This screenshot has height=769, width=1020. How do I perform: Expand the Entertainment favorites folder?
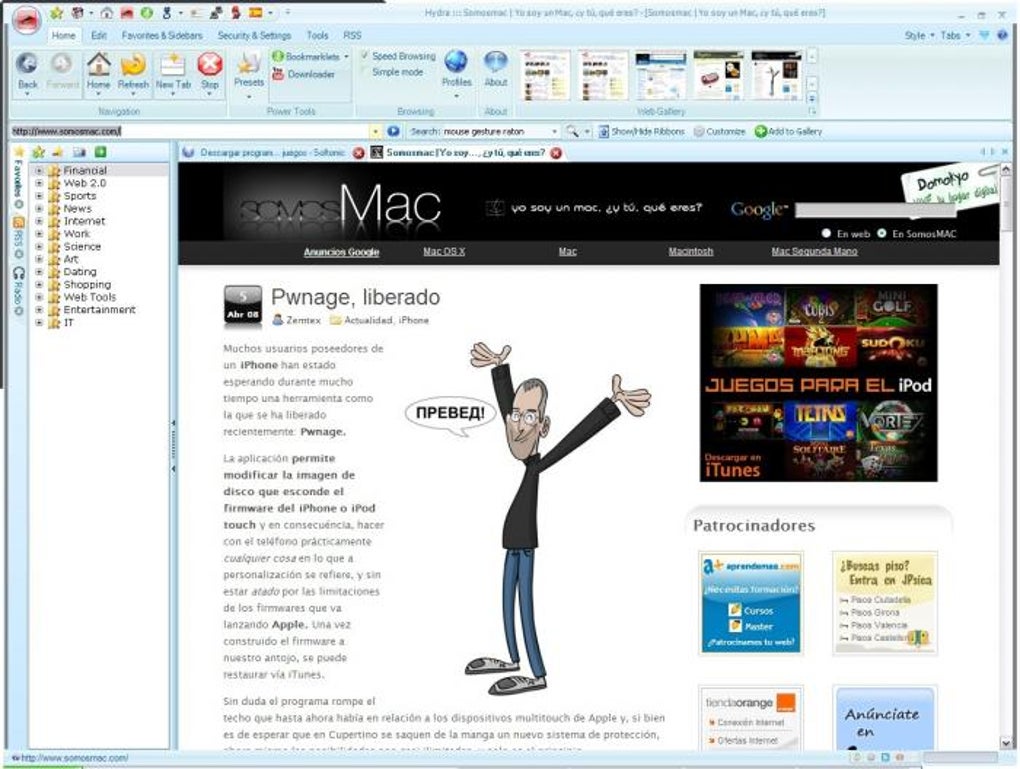tap(39, 310)
